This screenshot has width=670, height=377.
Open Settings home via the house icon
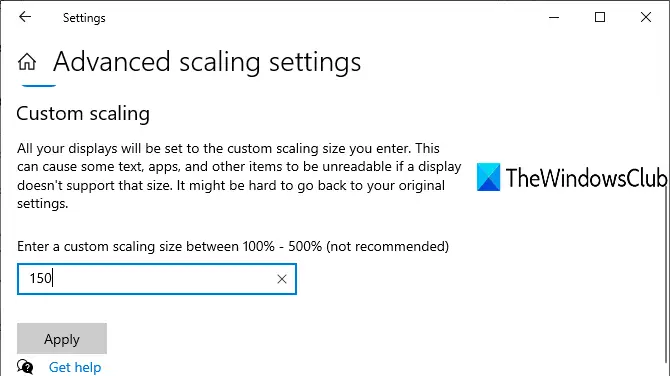(x=27, y=62)
